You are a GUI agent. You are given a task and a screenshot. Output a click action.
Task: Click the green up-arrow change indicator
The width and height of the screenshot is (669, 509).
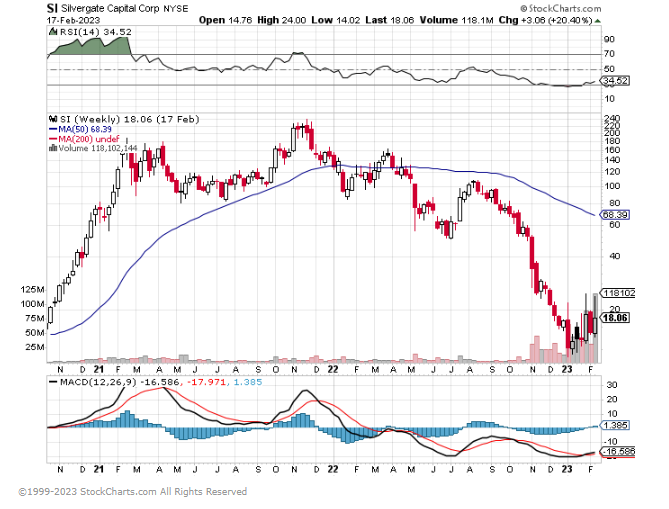[x=598, y=20]
